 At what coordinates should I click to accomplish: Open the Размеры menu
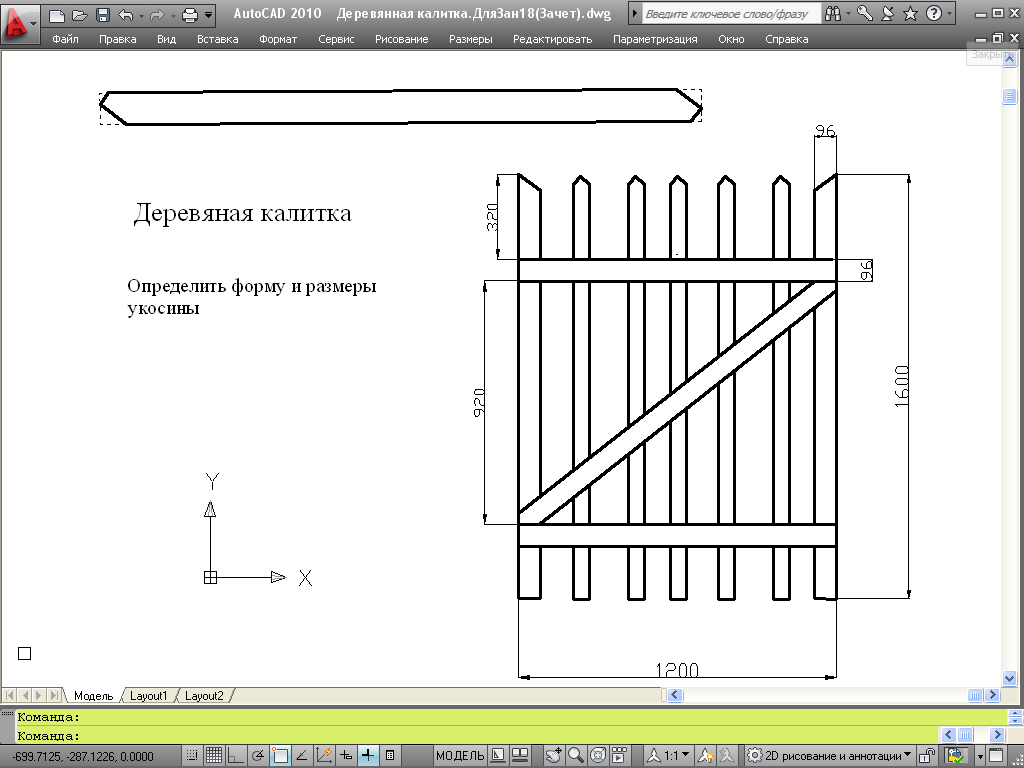tap(470, 39)
